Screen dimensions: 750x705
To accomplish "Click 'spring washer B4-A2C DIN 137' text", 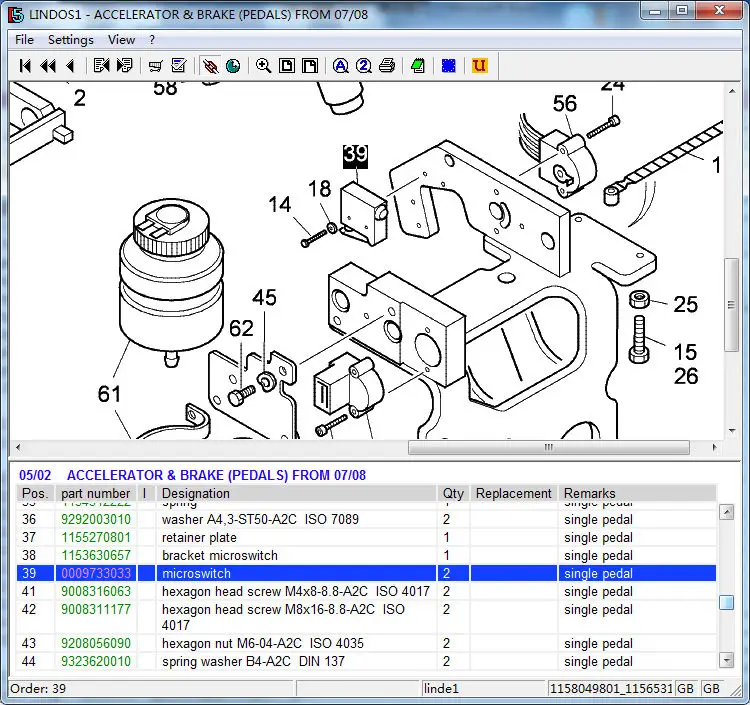I will tap(253, 661).
